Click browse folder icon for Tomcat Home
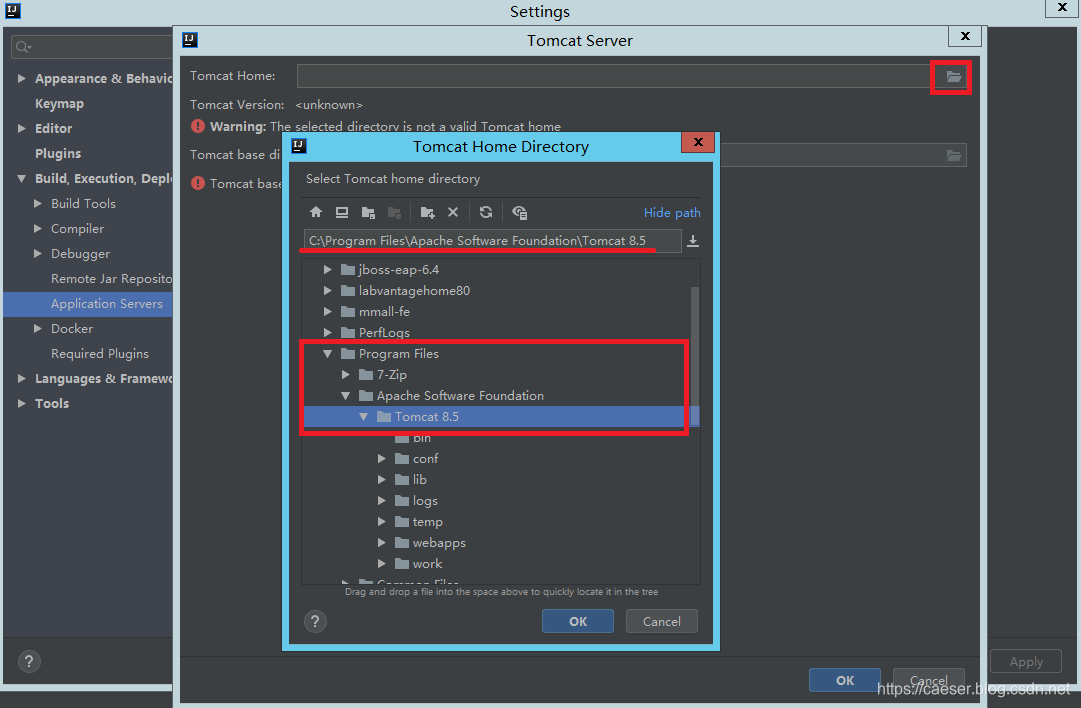 953,77
